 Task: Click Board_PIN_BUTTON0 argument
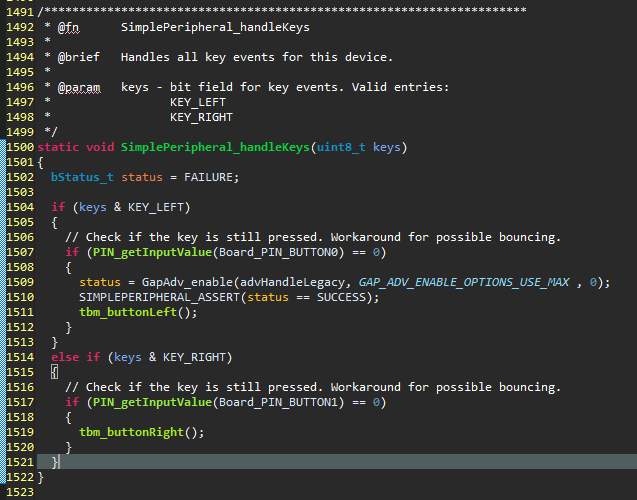click(278, 252)
